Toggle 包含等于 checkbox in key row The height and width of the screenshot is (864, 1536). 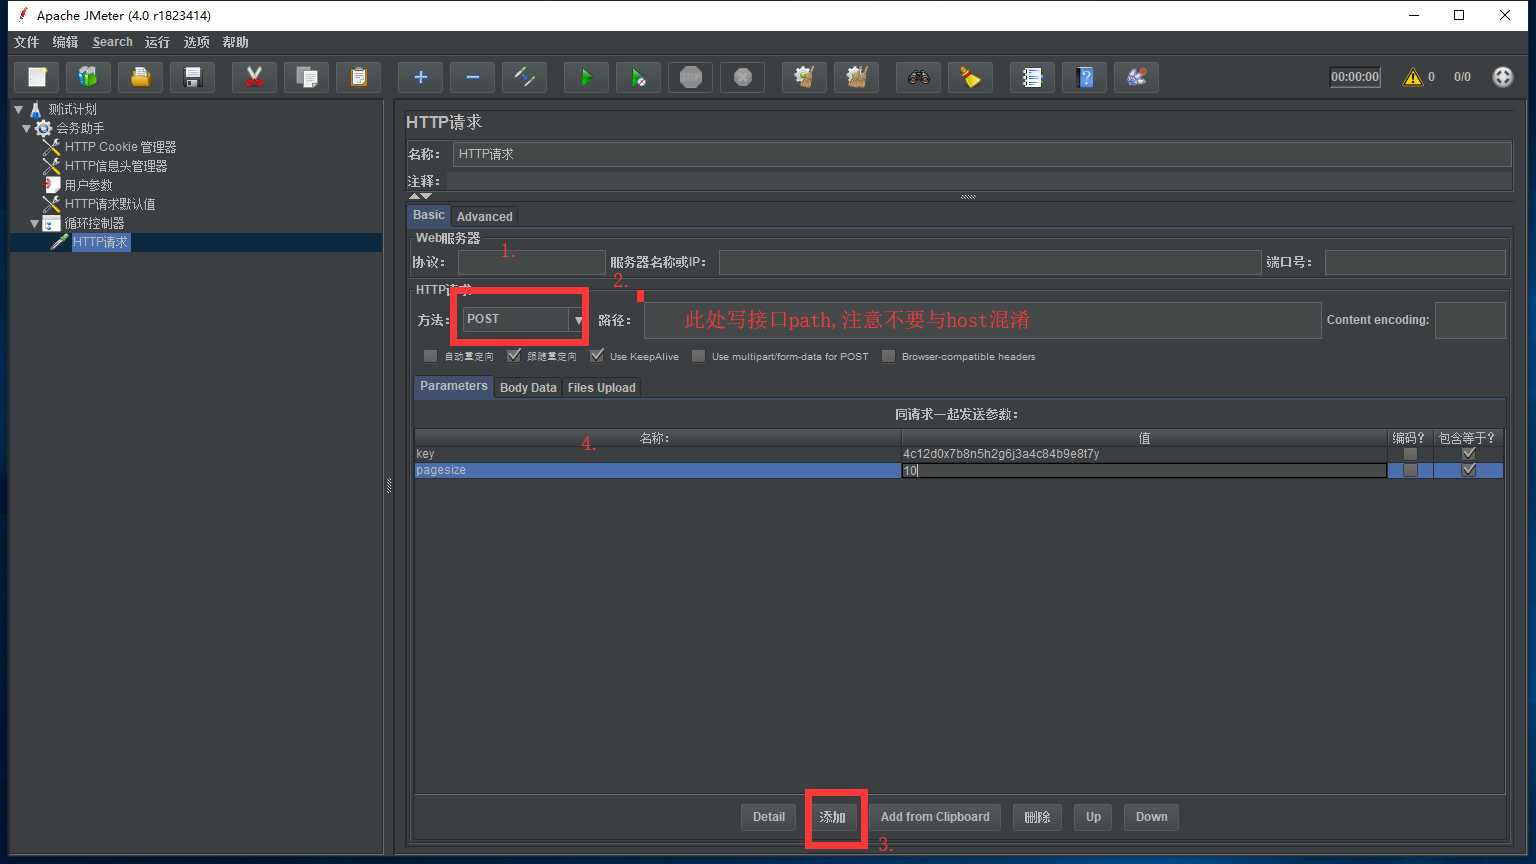pos(1468,454)
